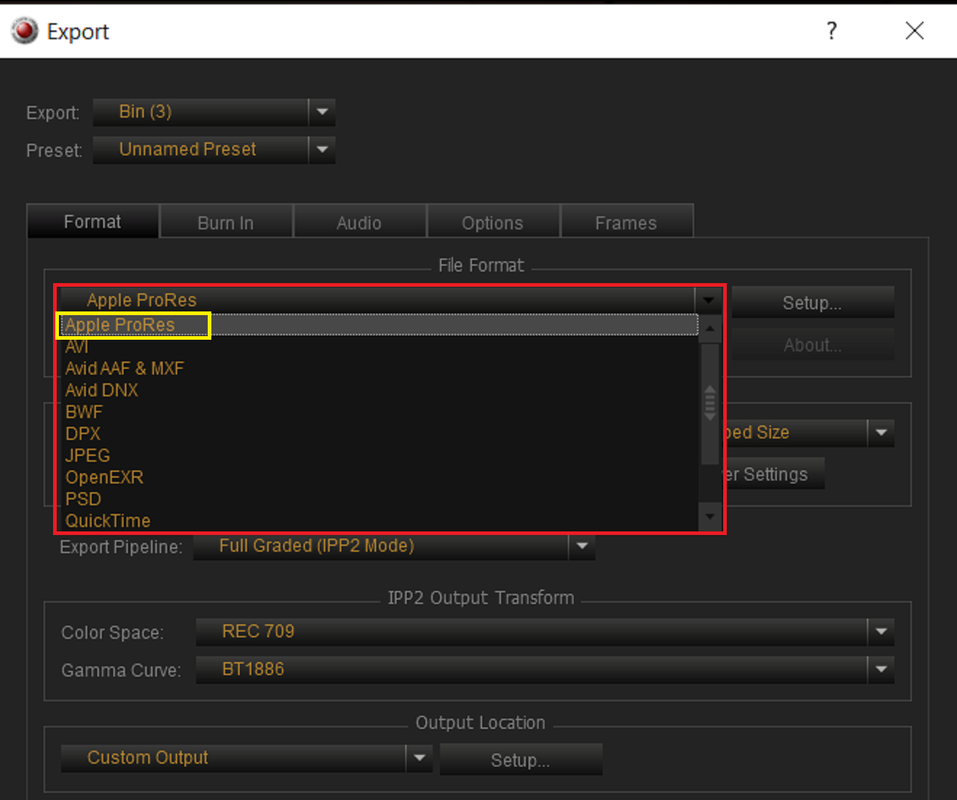Open the Export Bin (3) dropdown

(x=214, y=112)
